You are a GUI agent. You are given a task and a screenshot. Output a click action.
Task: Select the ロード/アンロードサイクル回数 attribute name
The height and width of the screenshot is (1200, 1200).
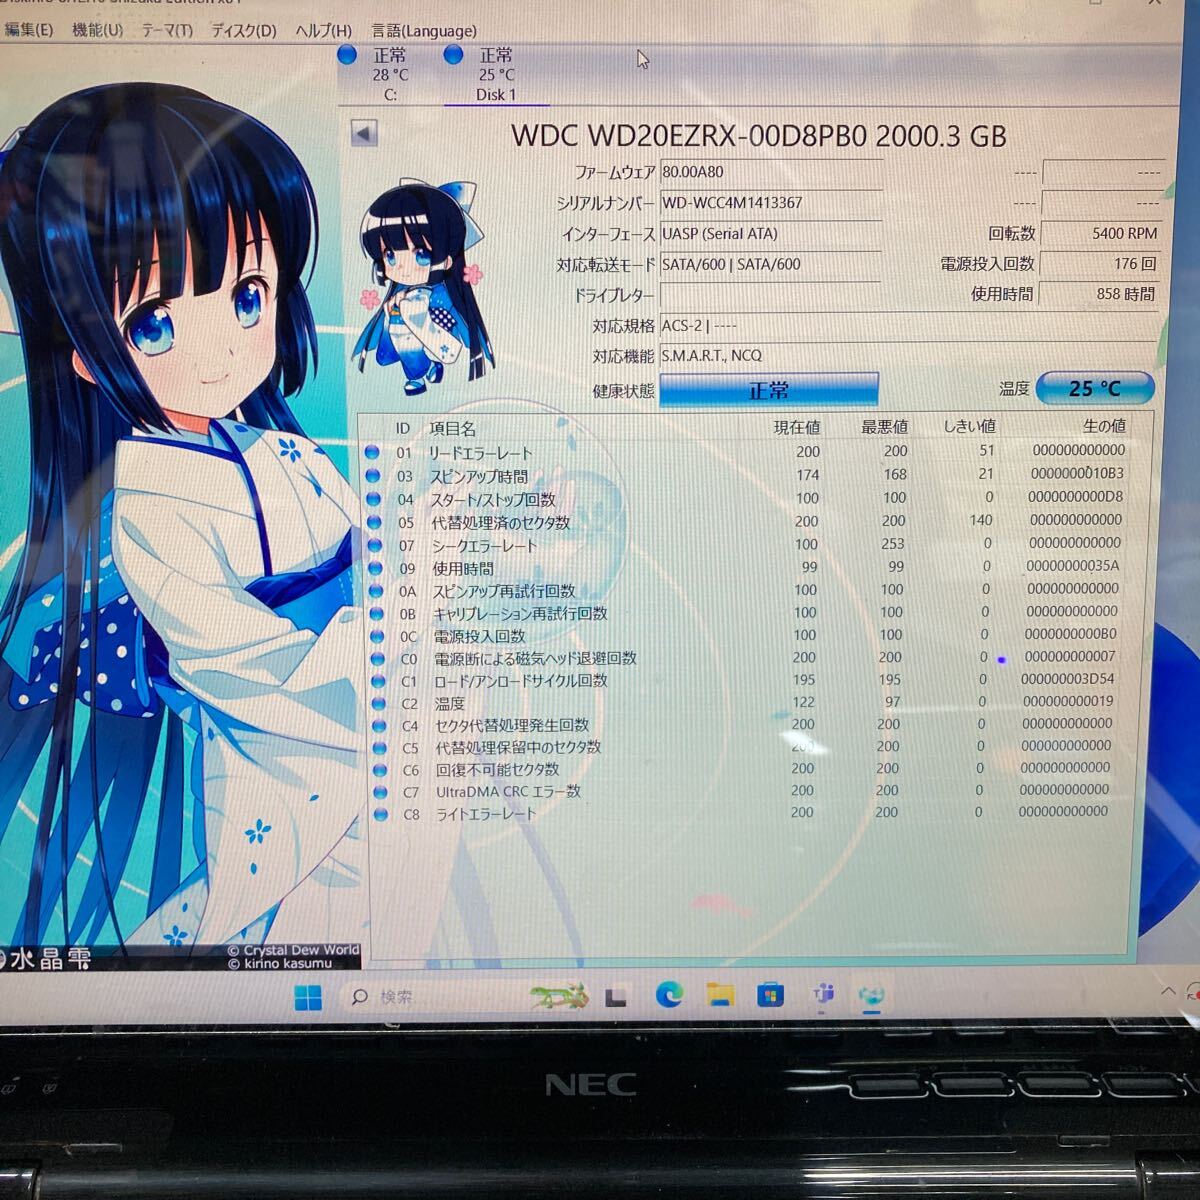click(520, 681)
